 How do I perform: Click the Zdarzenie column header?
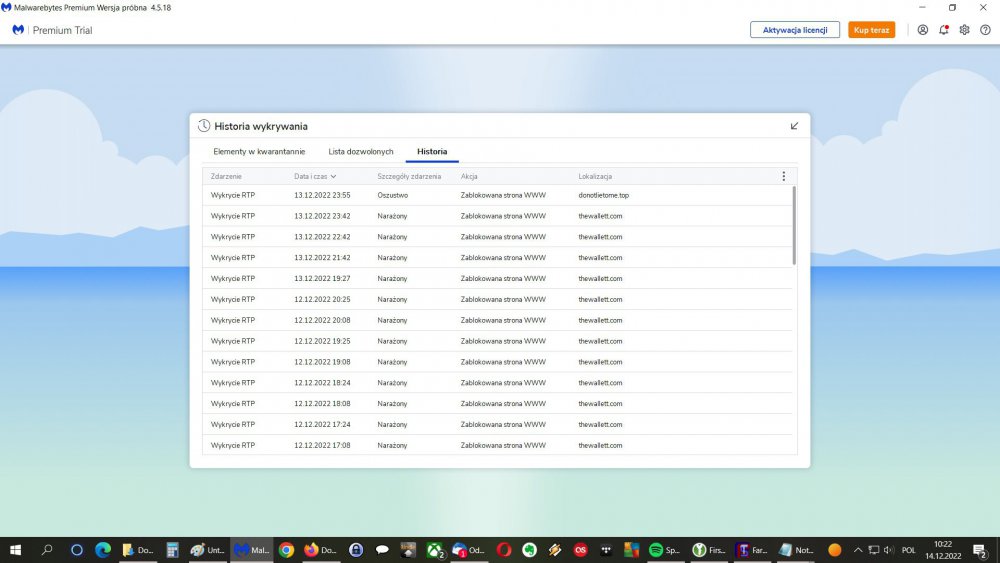(x=226, y=176)
